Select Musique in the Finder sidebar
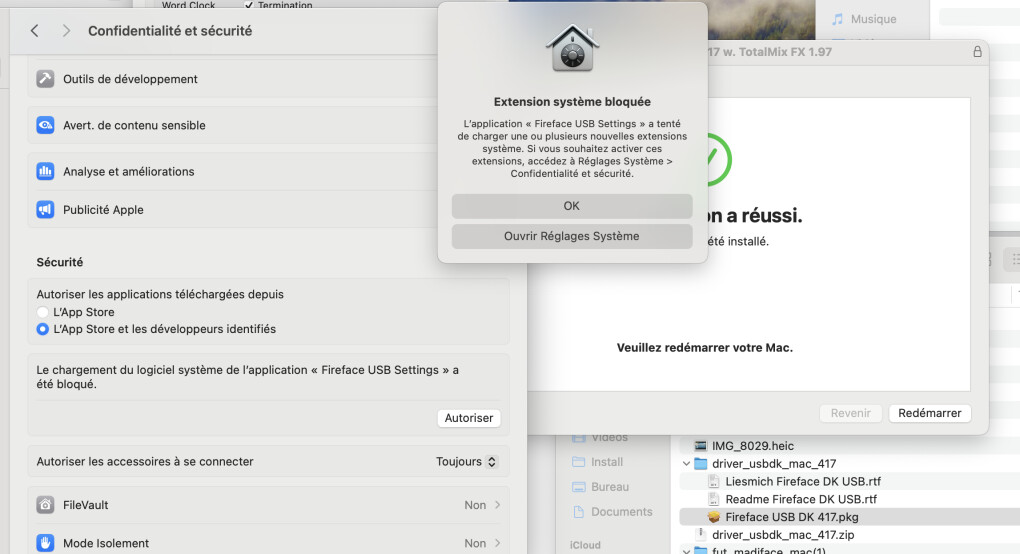 pos(874,19)
